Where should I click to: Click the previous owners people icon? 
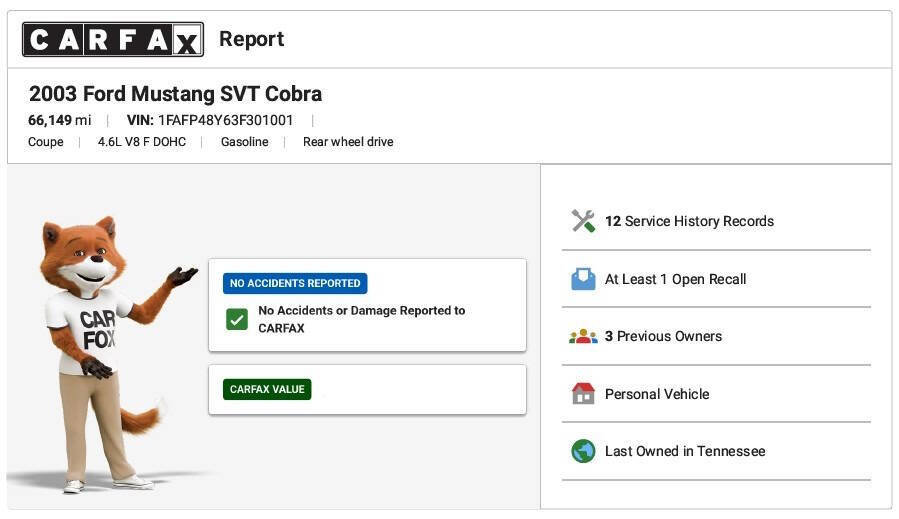583,336
